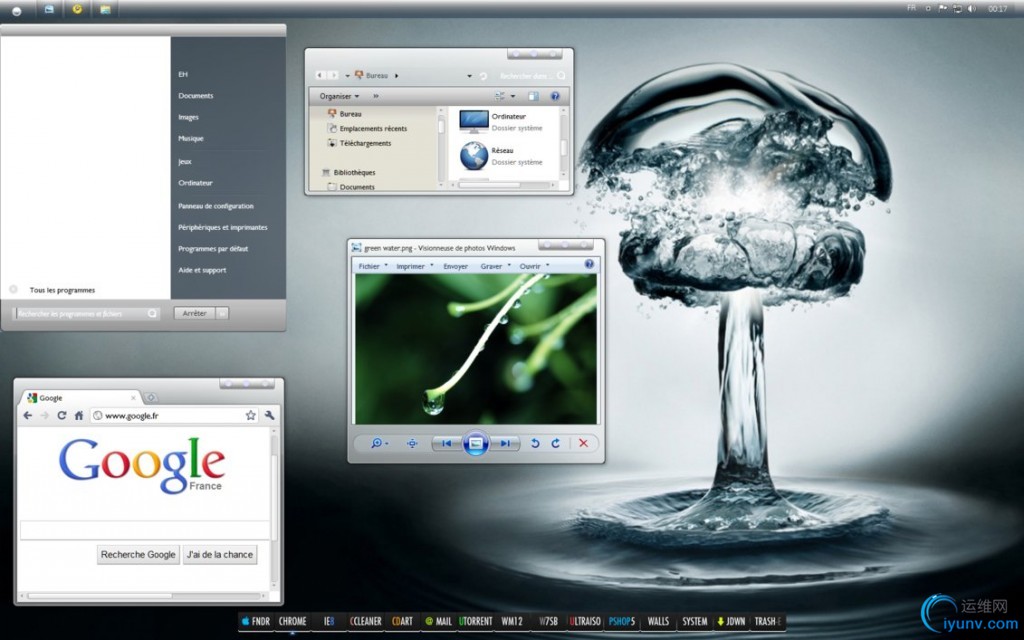Click the Explorer search field

(x=532, y=76)
